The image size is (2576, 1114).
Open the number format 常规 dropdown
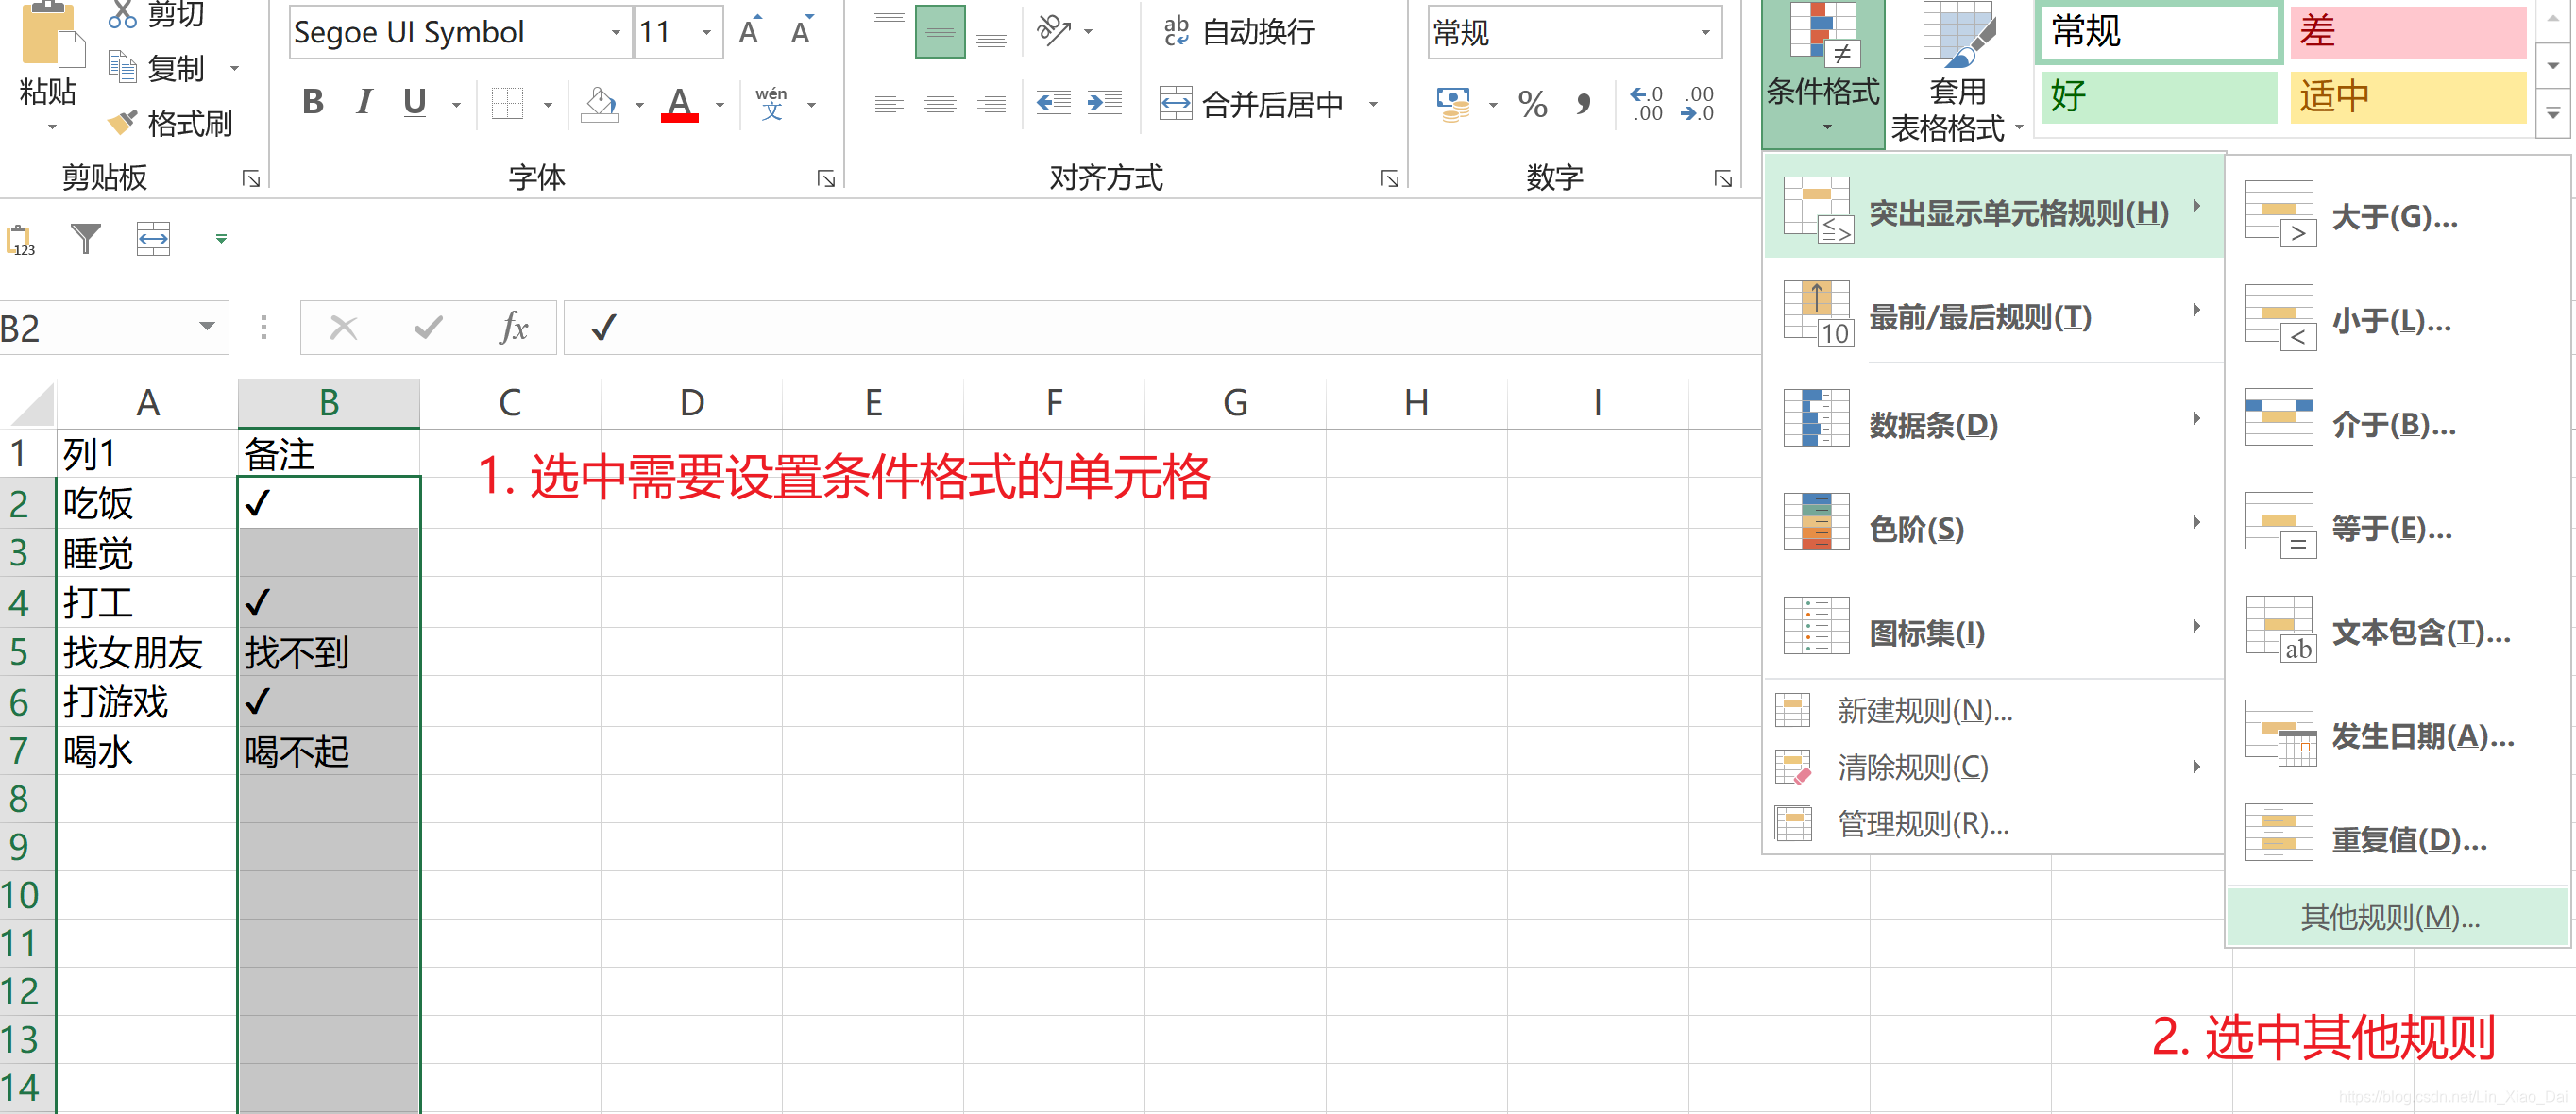point(1705,33)
